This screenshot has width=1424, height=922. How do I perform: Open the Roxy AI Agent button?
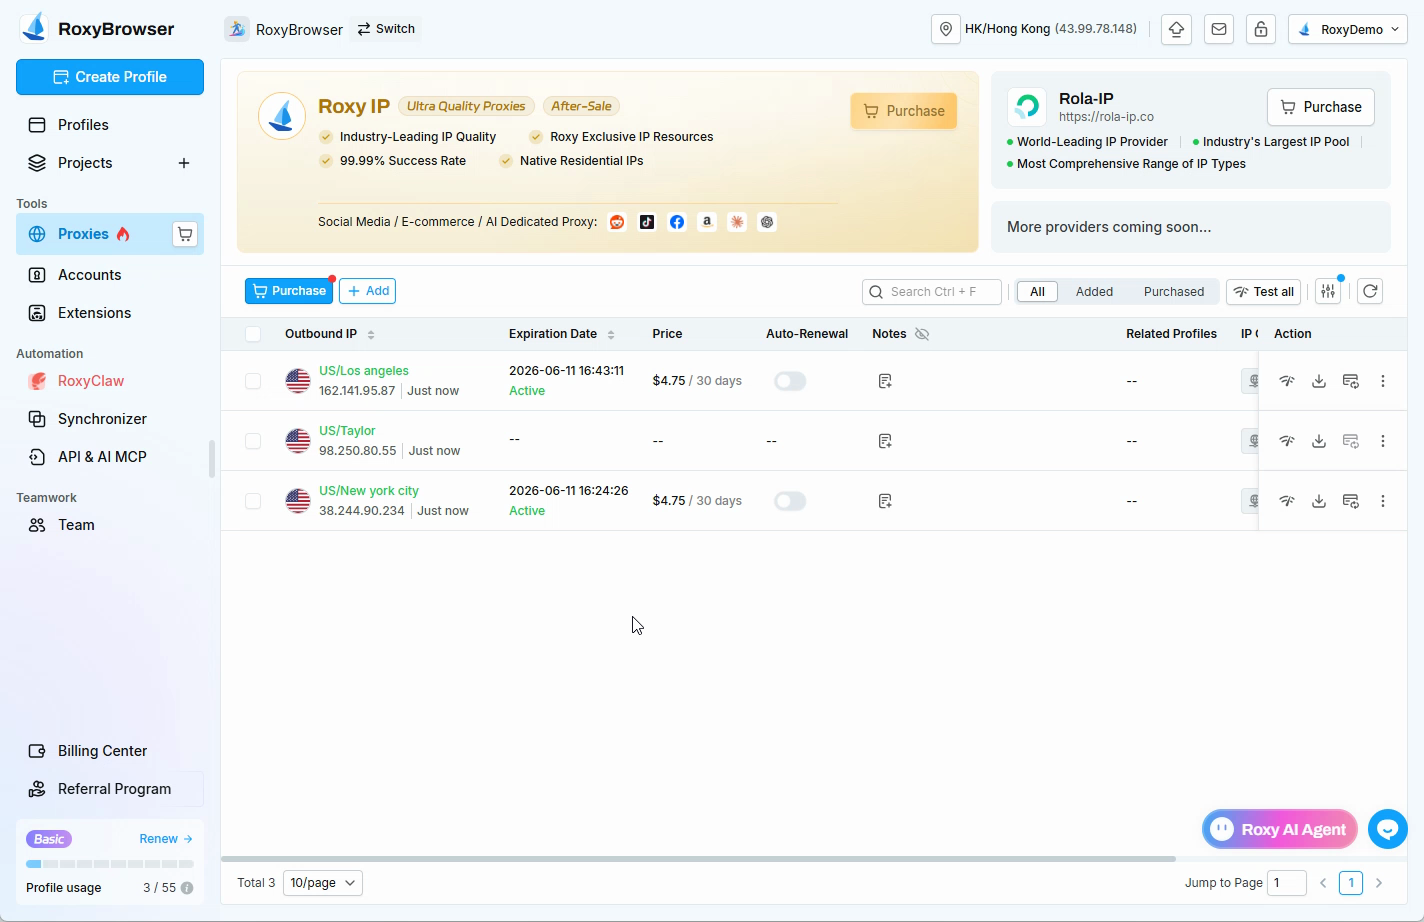click(1280, 829)
